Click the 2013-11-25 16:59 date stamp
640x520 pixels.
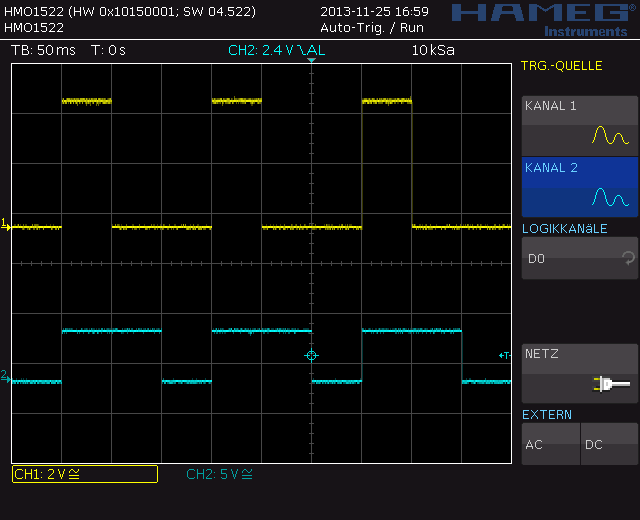pos(374,11)
